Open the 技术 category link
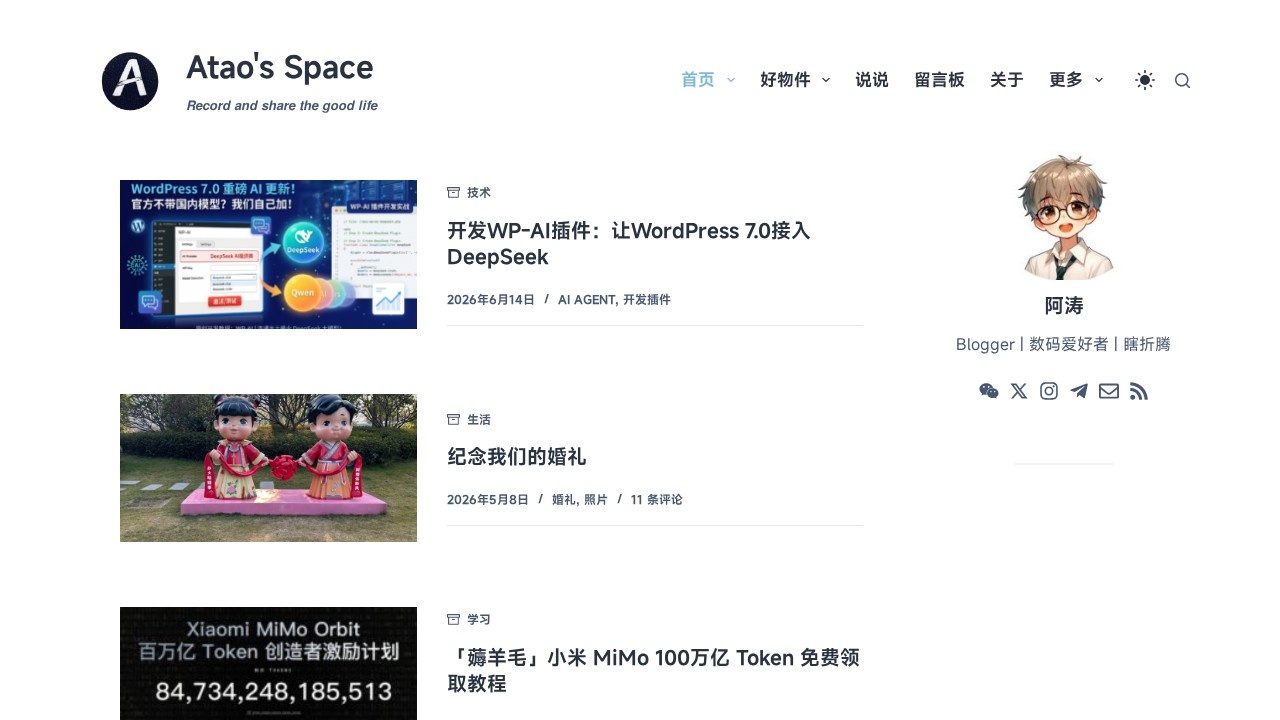The width and height of the screenshot is (1280, 720). (x=479, y=192)
